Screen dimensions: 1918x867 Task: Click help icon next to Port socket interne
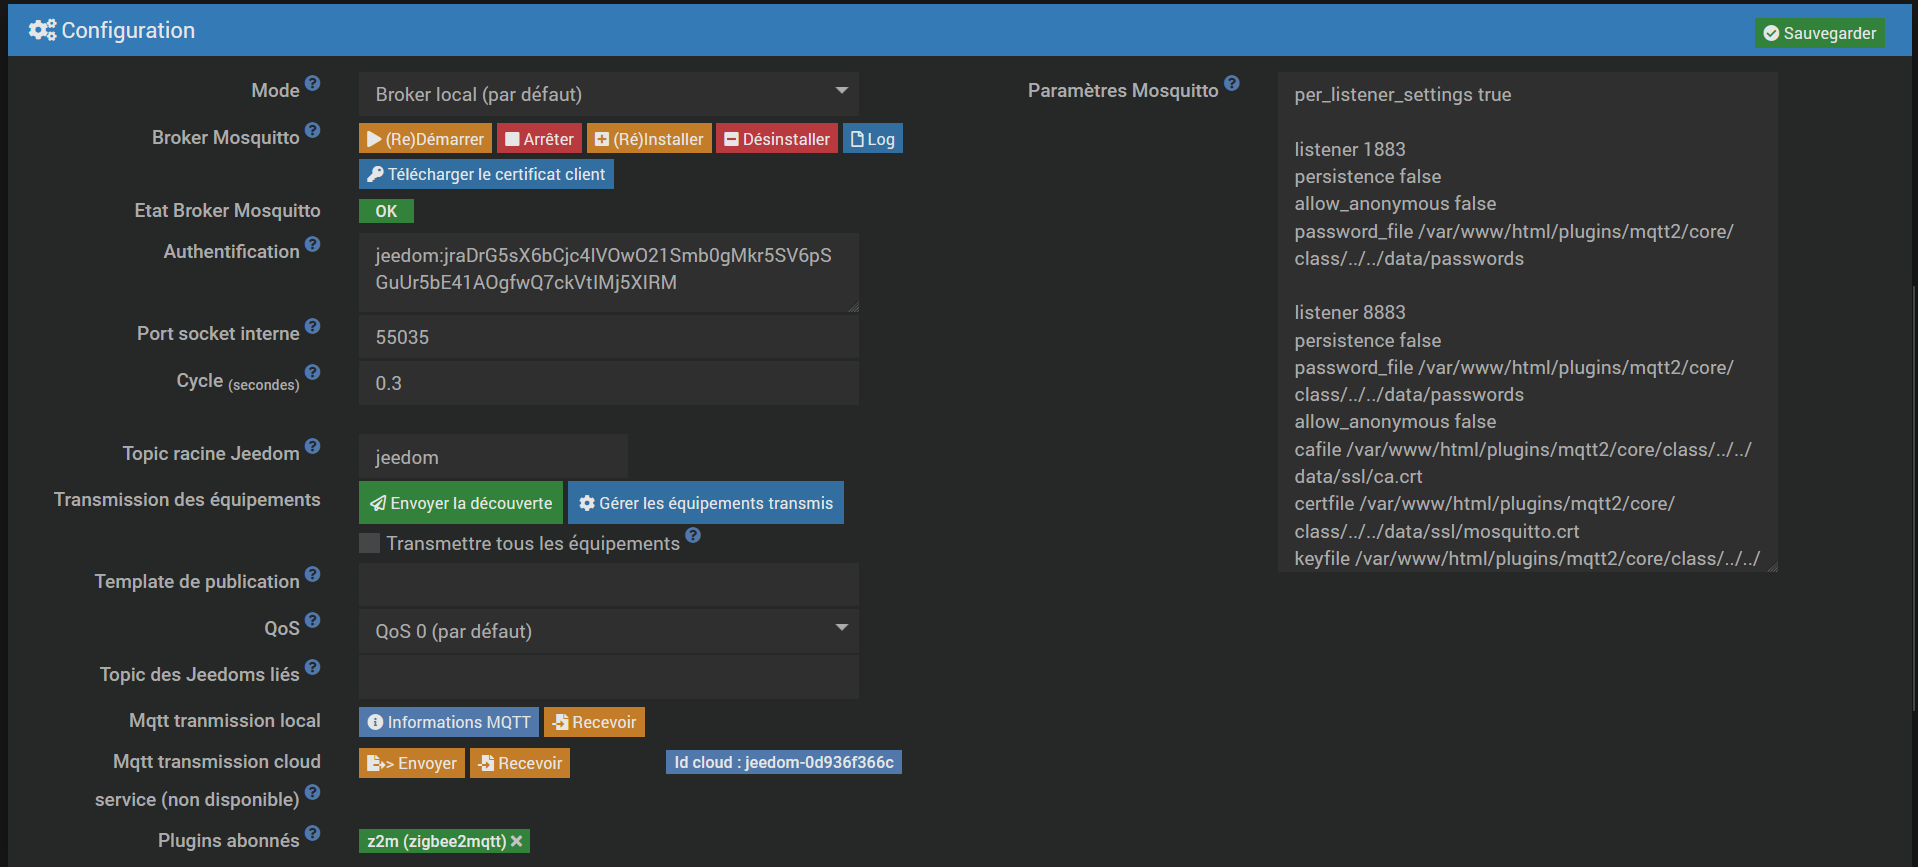pyautogui.click(x=313, y=327)
